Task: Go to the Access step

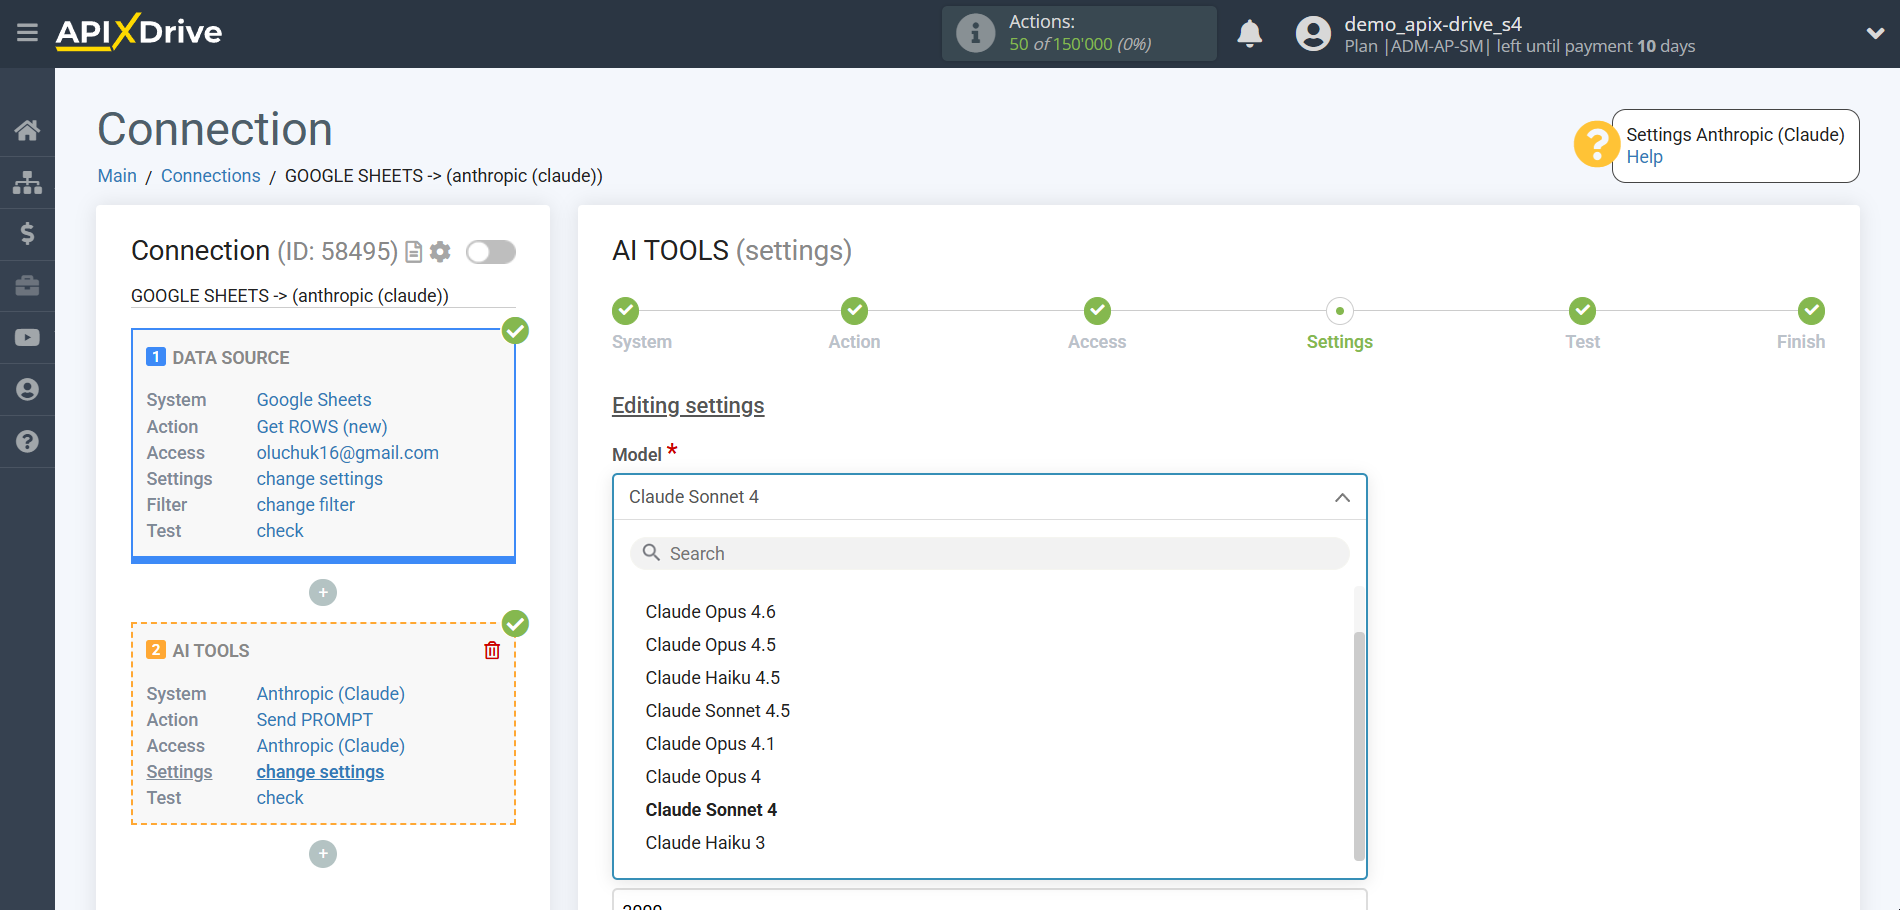Action: click(1097, 311)
